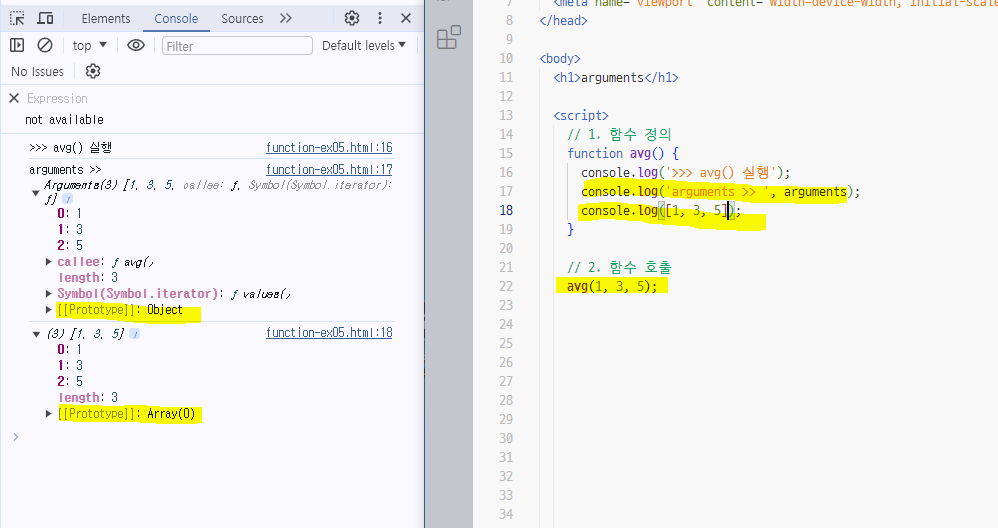Collapse the (3) [1, 3, 5] array

(x=36, y=334)
